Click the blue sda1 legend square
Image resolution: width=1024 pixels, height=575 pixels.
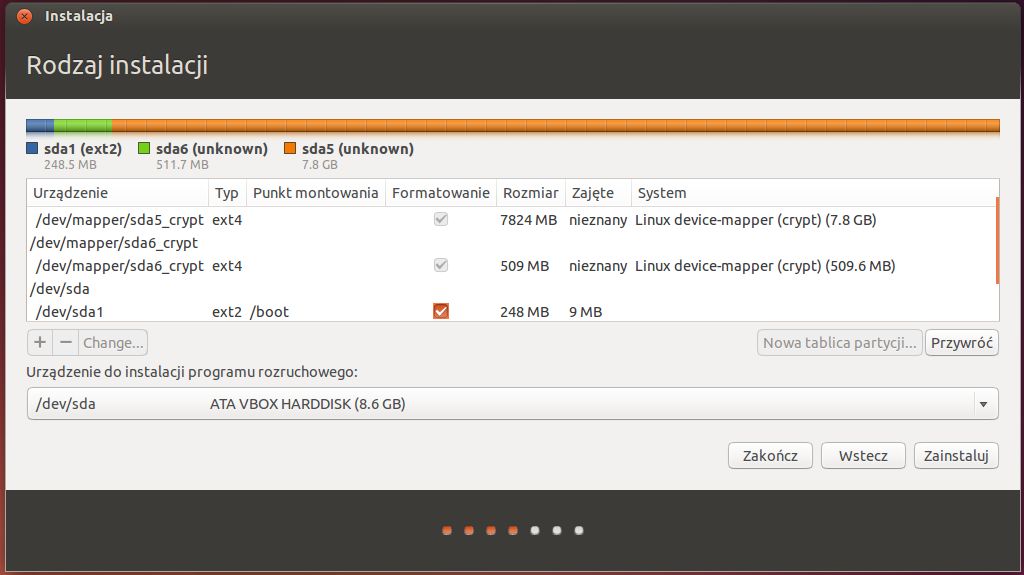tap(32, 149)
